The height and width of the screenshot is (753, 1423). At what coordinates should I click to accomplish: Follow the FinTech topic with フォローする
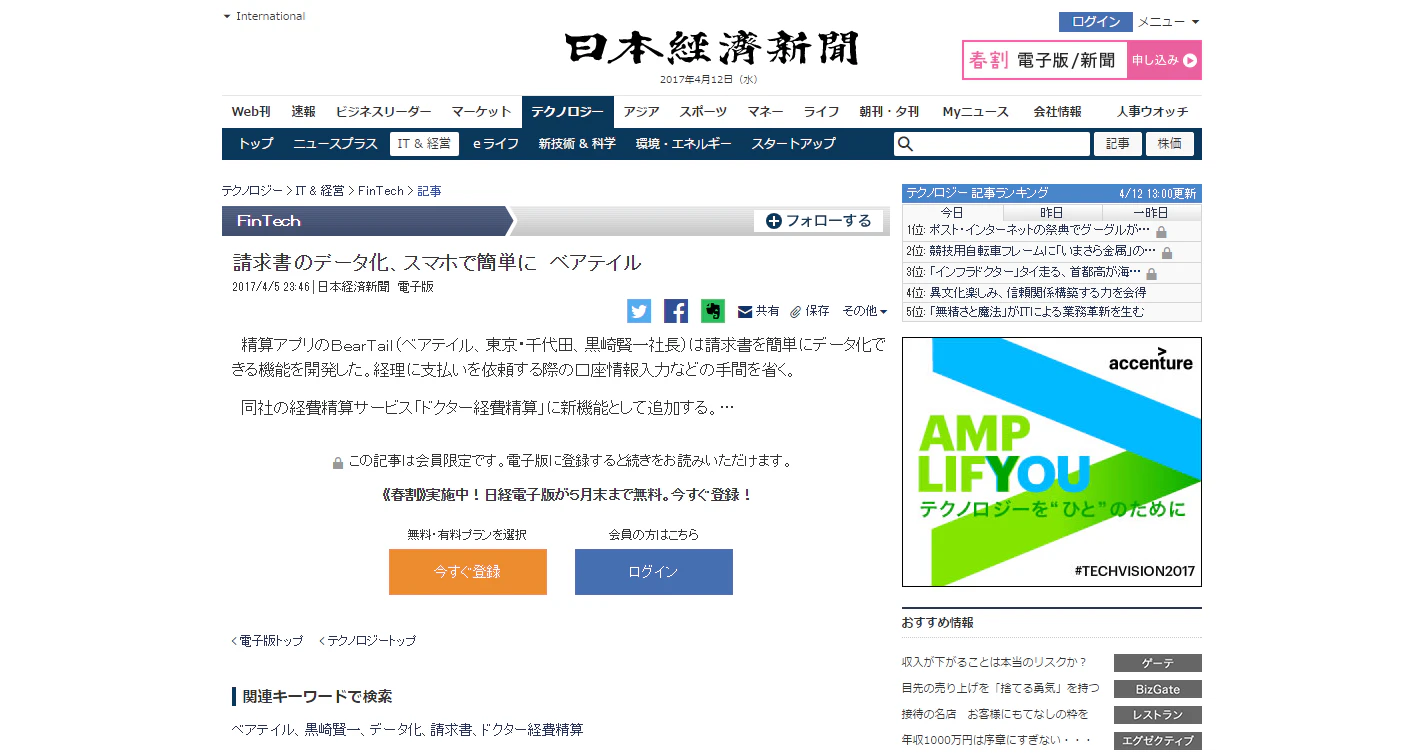coord(820,221)
